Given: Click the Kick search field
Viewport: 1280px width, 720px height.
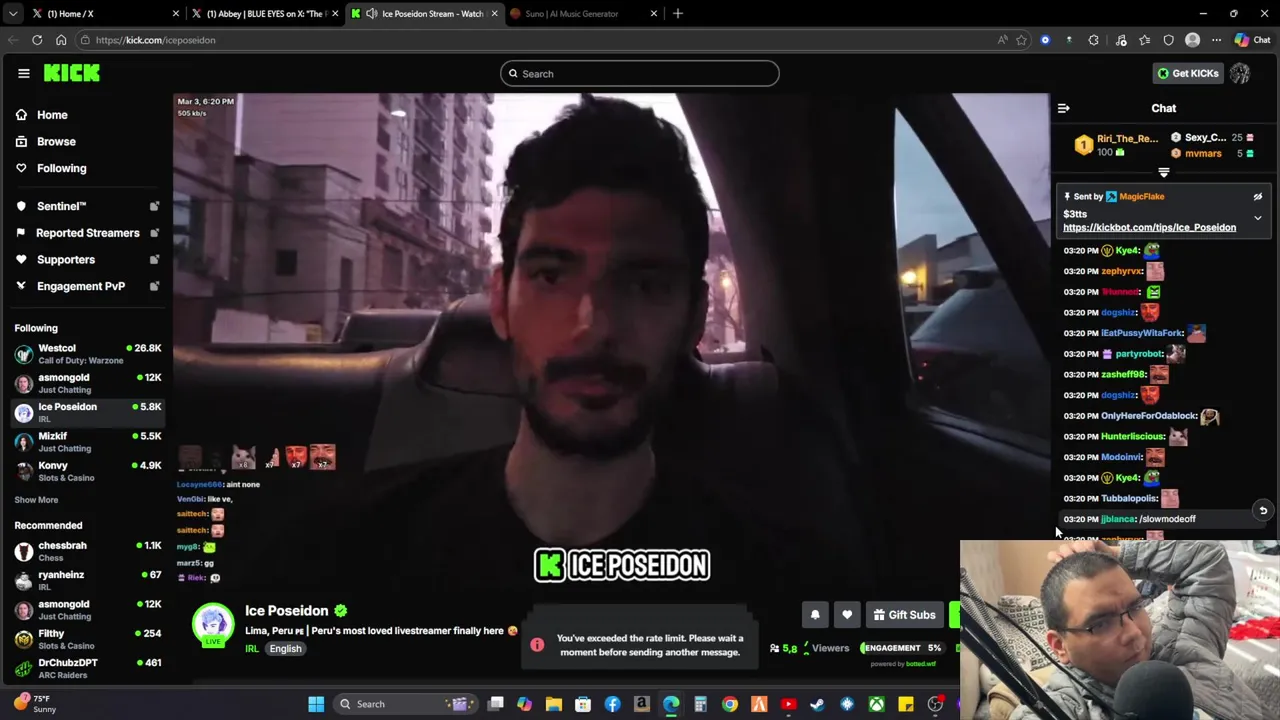Looking at the screenshot, I should 640,74.
